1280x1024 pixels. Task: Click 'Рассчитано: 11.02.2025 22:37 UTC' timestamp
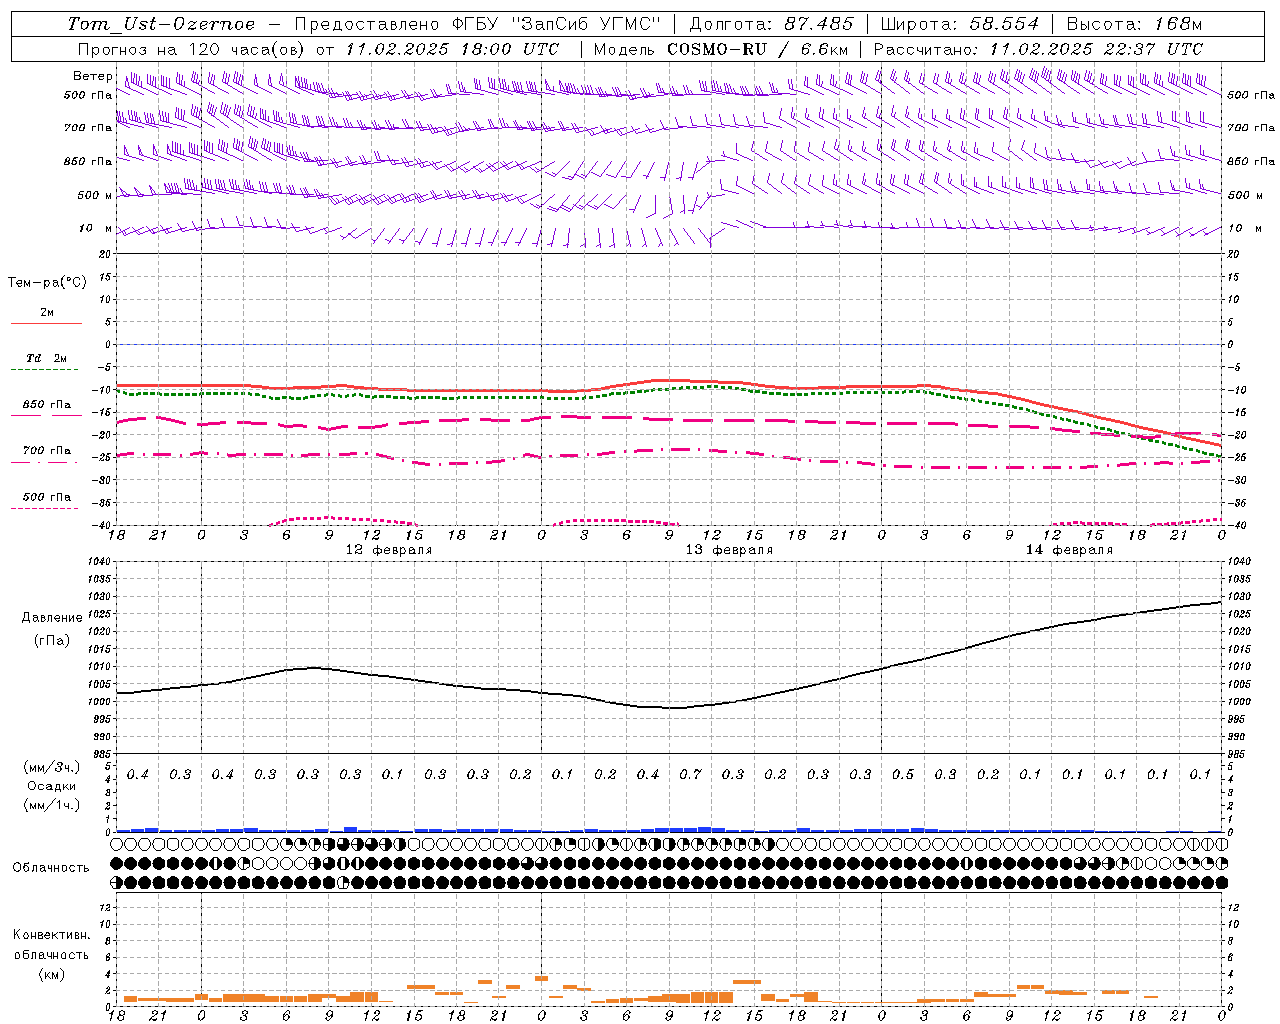point(1038,49)
